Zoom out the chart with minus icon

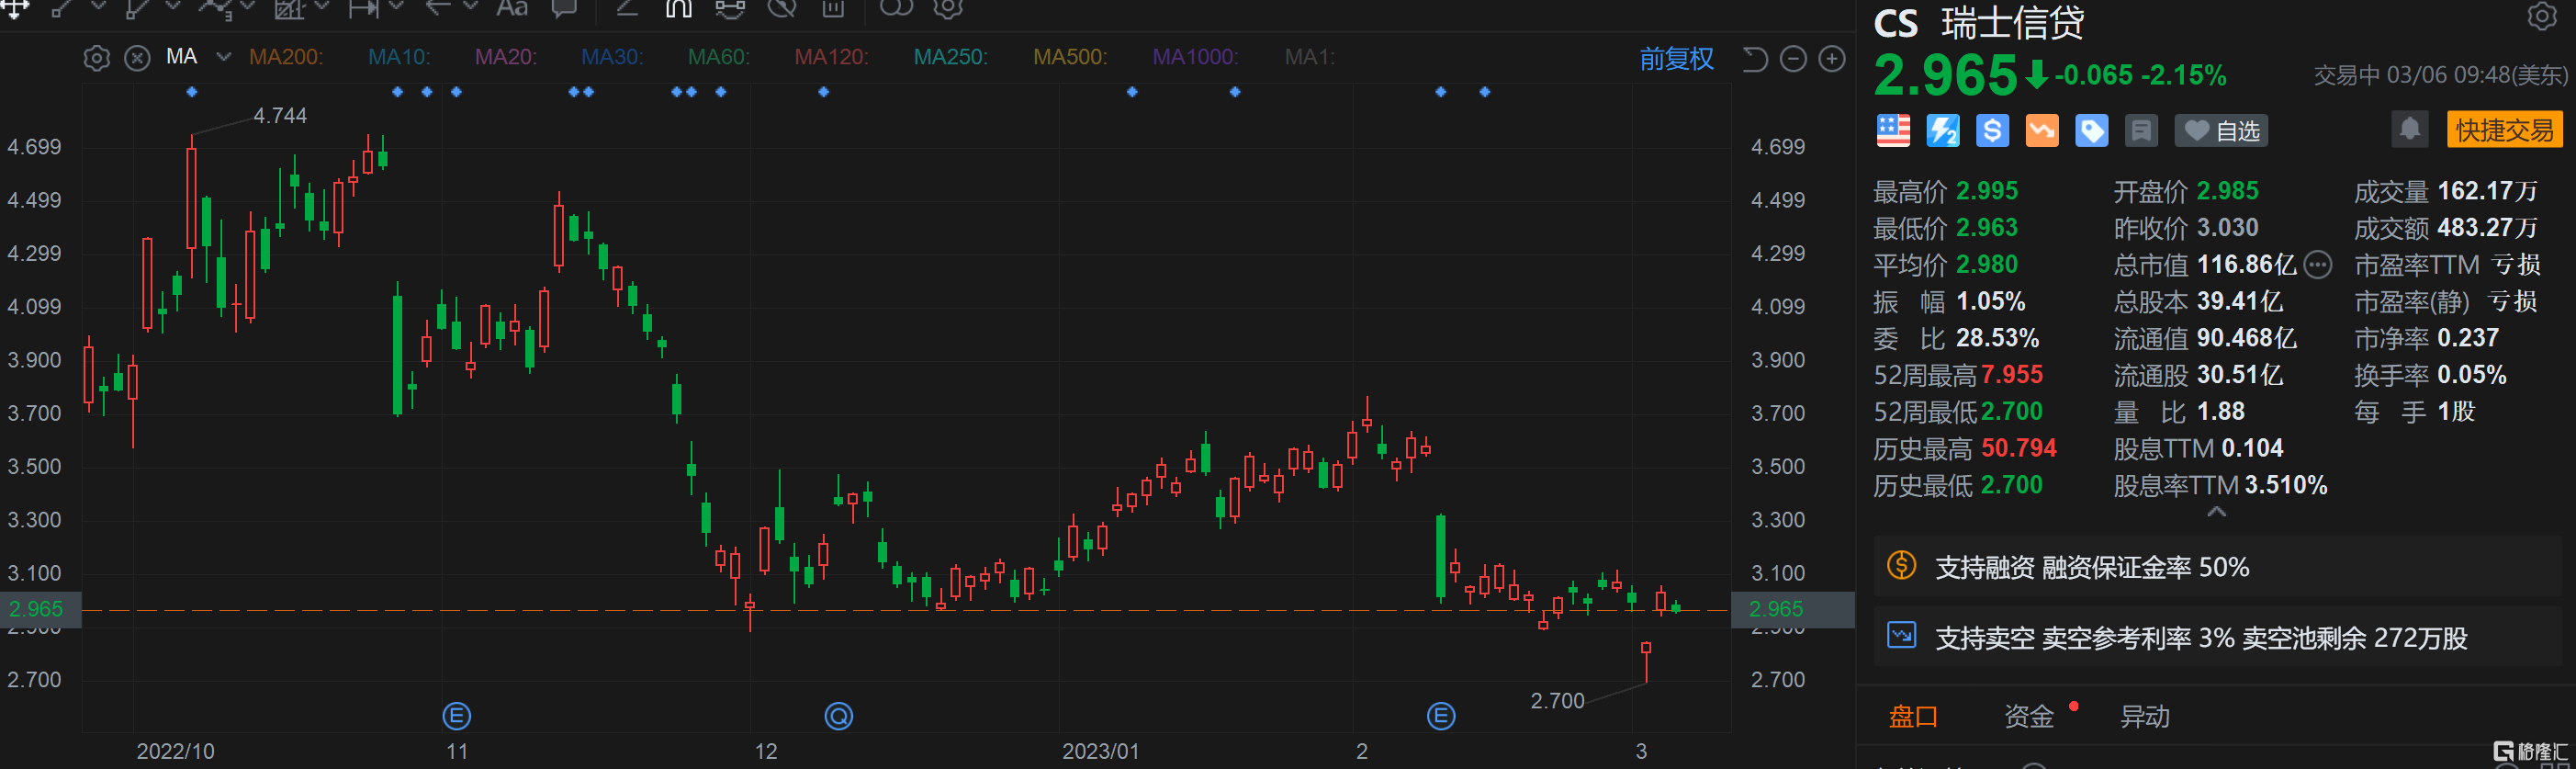click(1794, 59)
